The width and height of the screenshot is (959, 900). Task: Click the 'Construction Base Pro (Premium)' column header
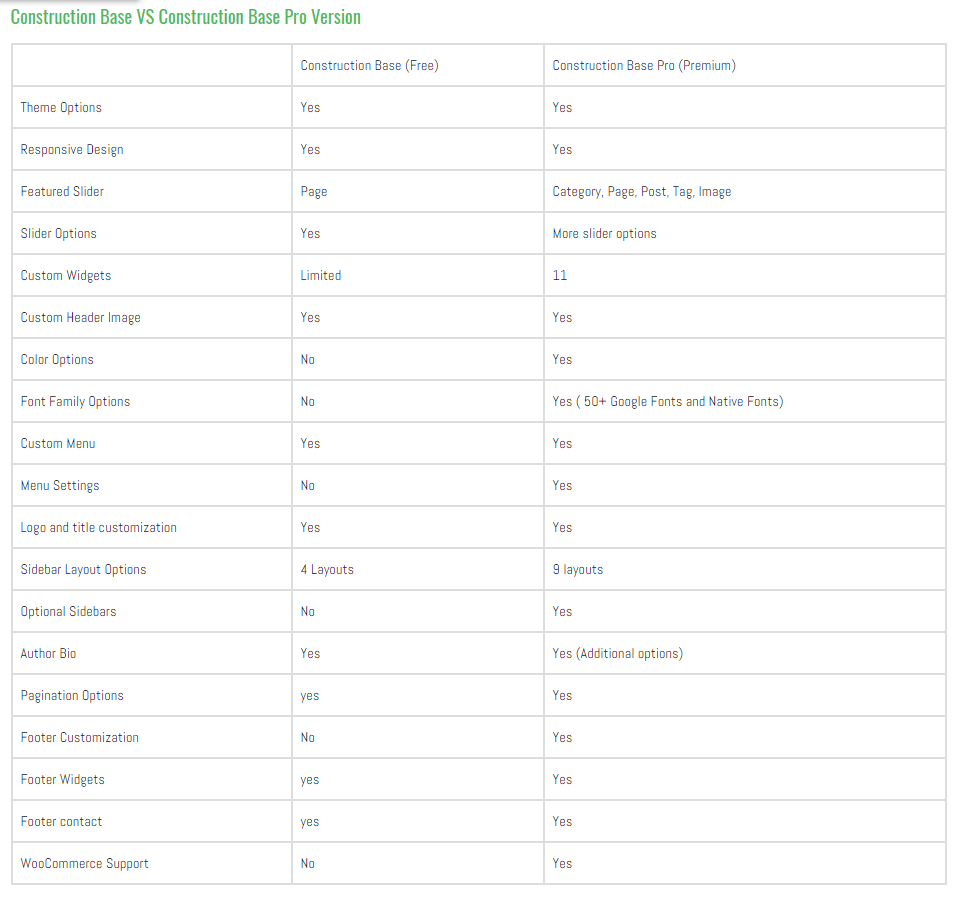coord(643,66)
